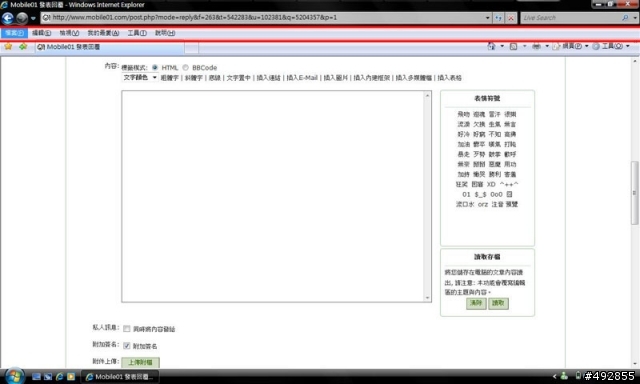Open the 文字顏色 dropdown
This screenshot has height=384, width=640.
[x=140, y=78]
